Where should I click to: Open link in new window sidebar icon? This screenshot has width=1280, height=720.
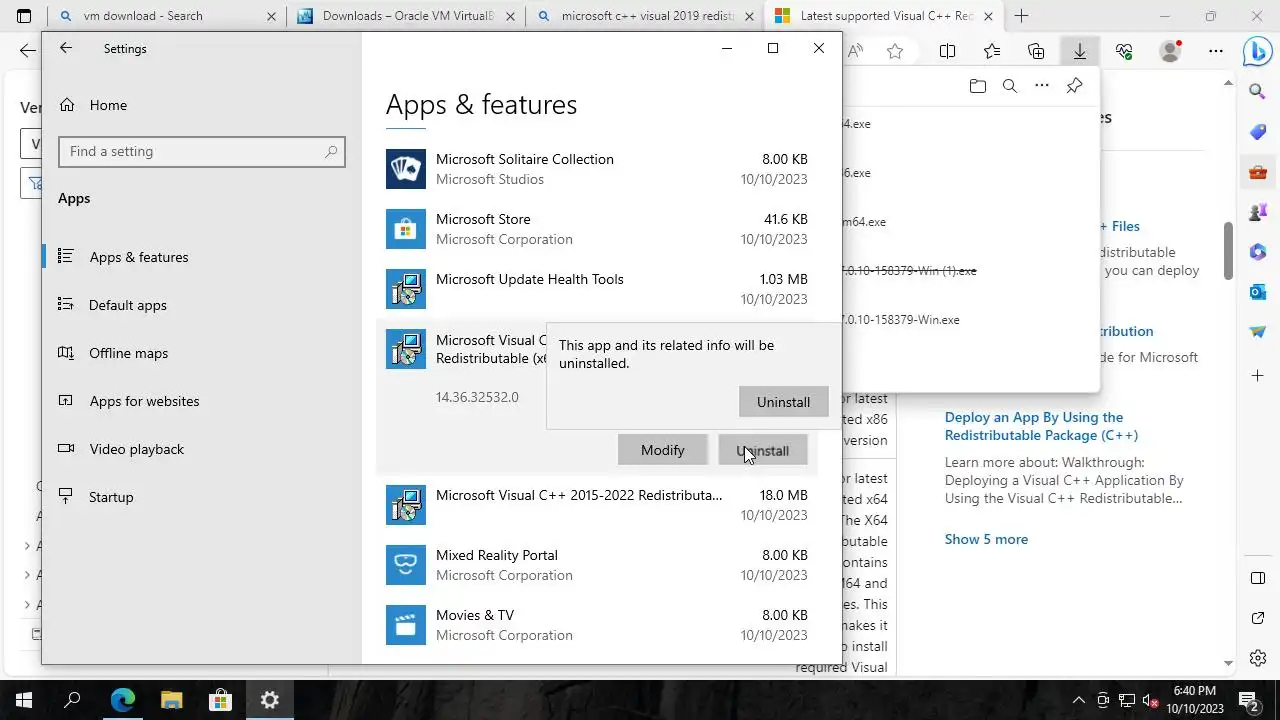1258,619
